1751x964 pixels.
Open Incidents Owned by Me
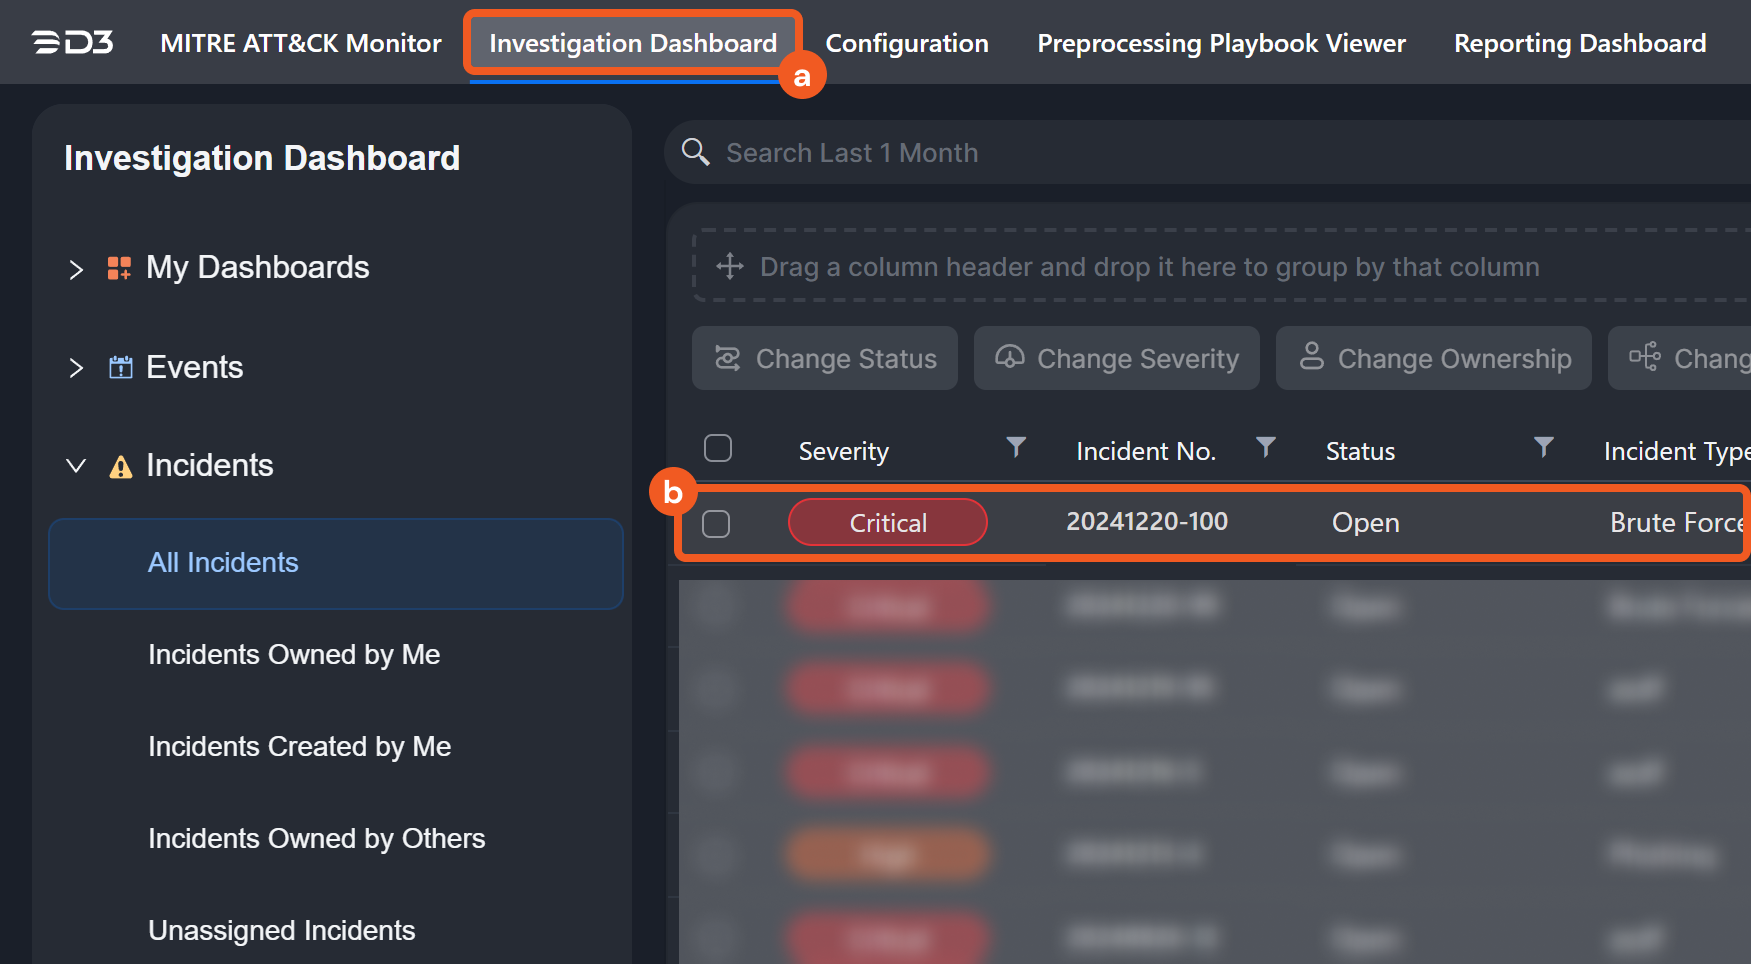(294, 654)
